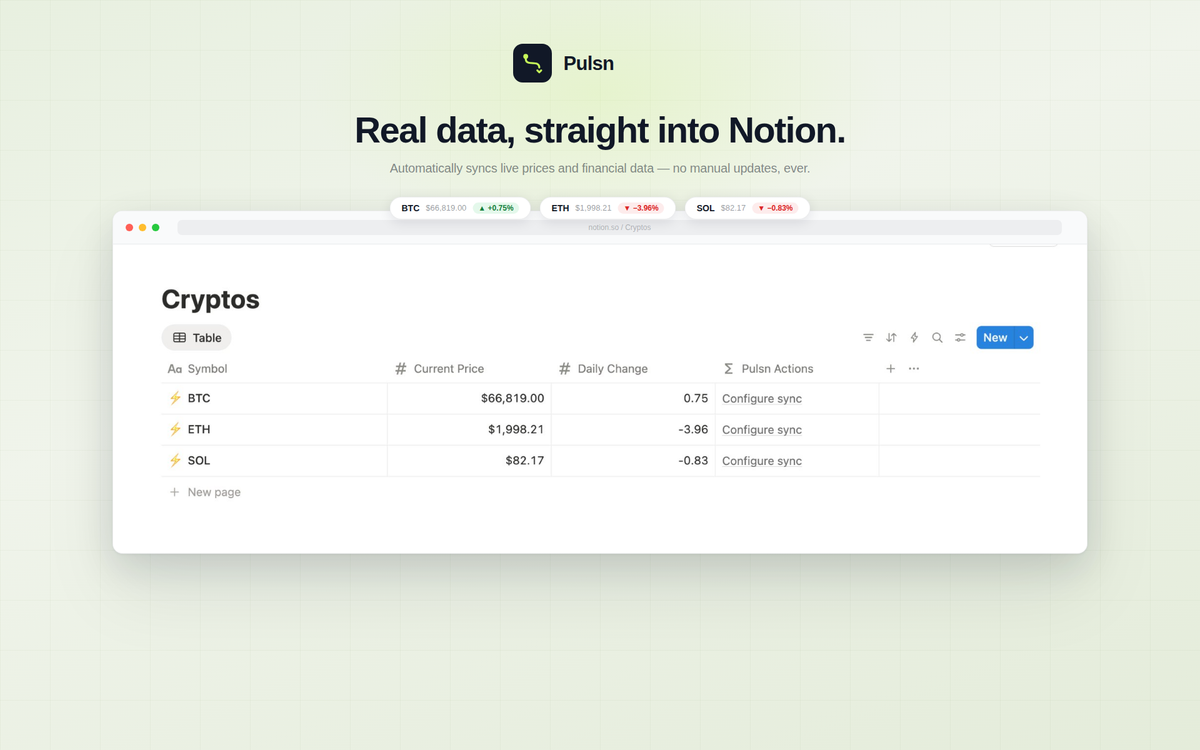Click Configure sync link for SOL
This screenshot has width=1200, height=750.
(x=762, y=461)
